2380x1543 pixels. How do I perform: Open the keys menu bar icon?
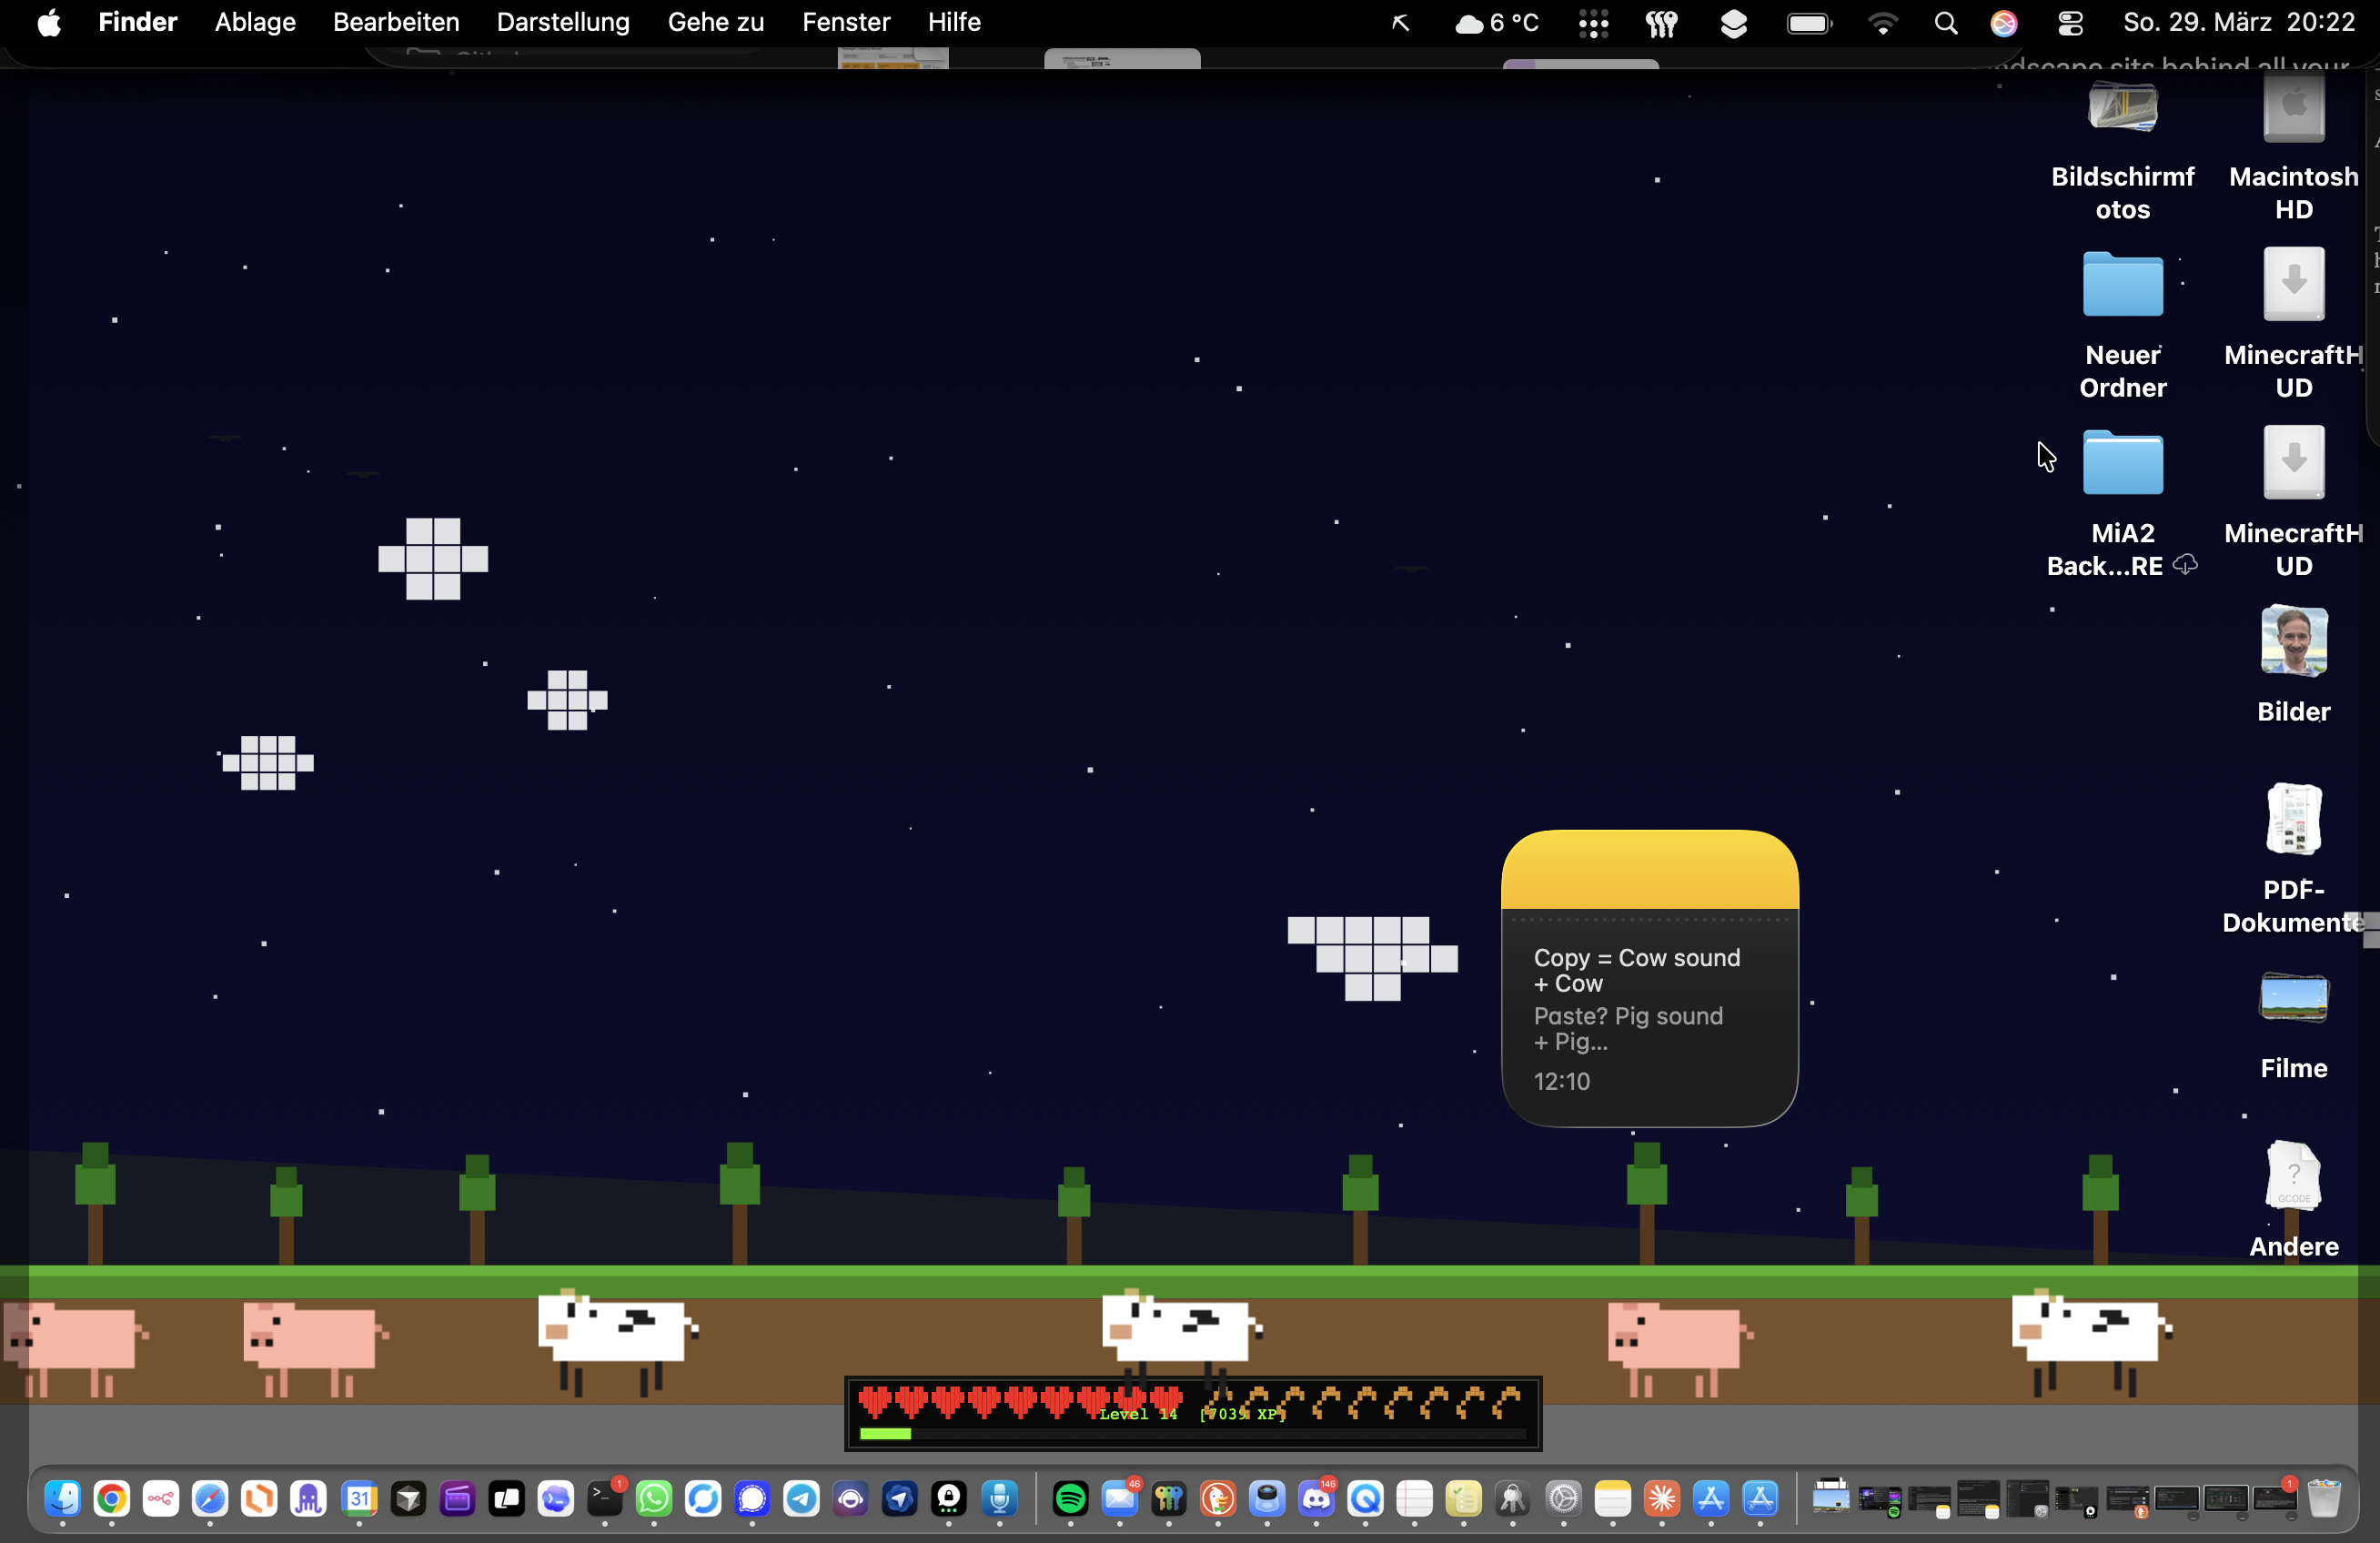[1662, 23]
